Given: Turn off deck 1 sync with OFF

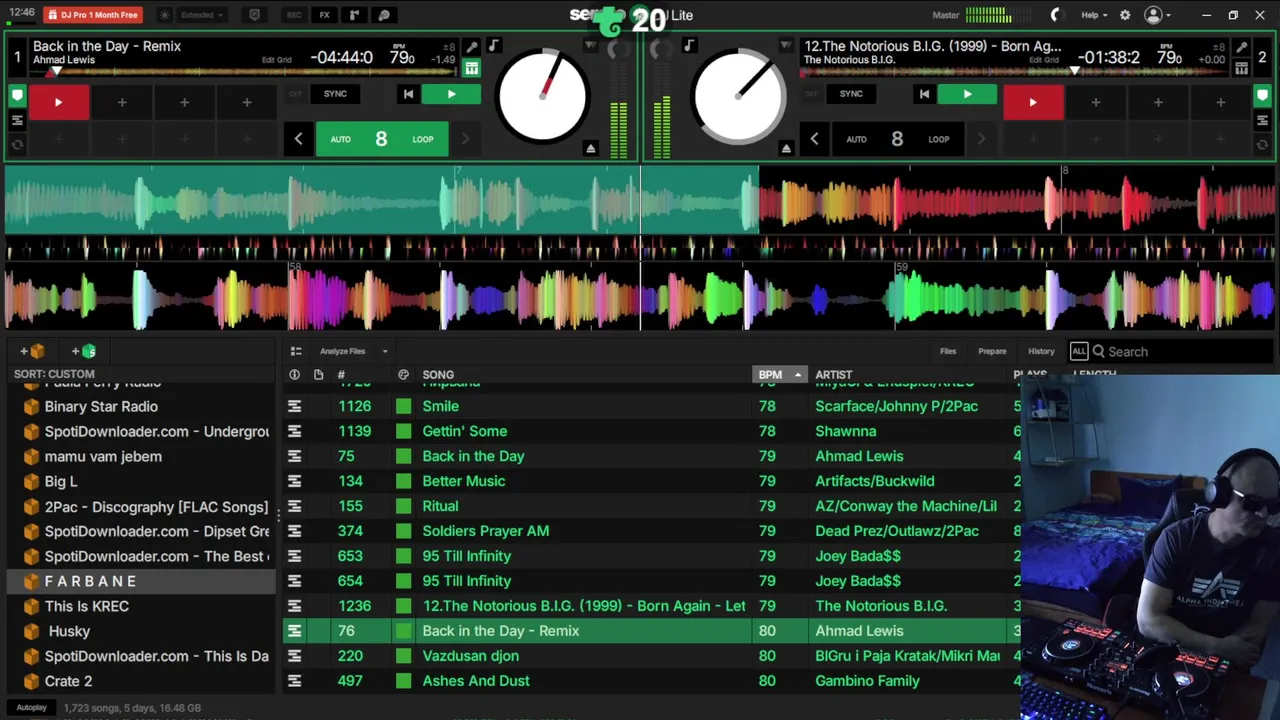Looking at the screenshot, I should pyautogui.click(x=295, y=94).
